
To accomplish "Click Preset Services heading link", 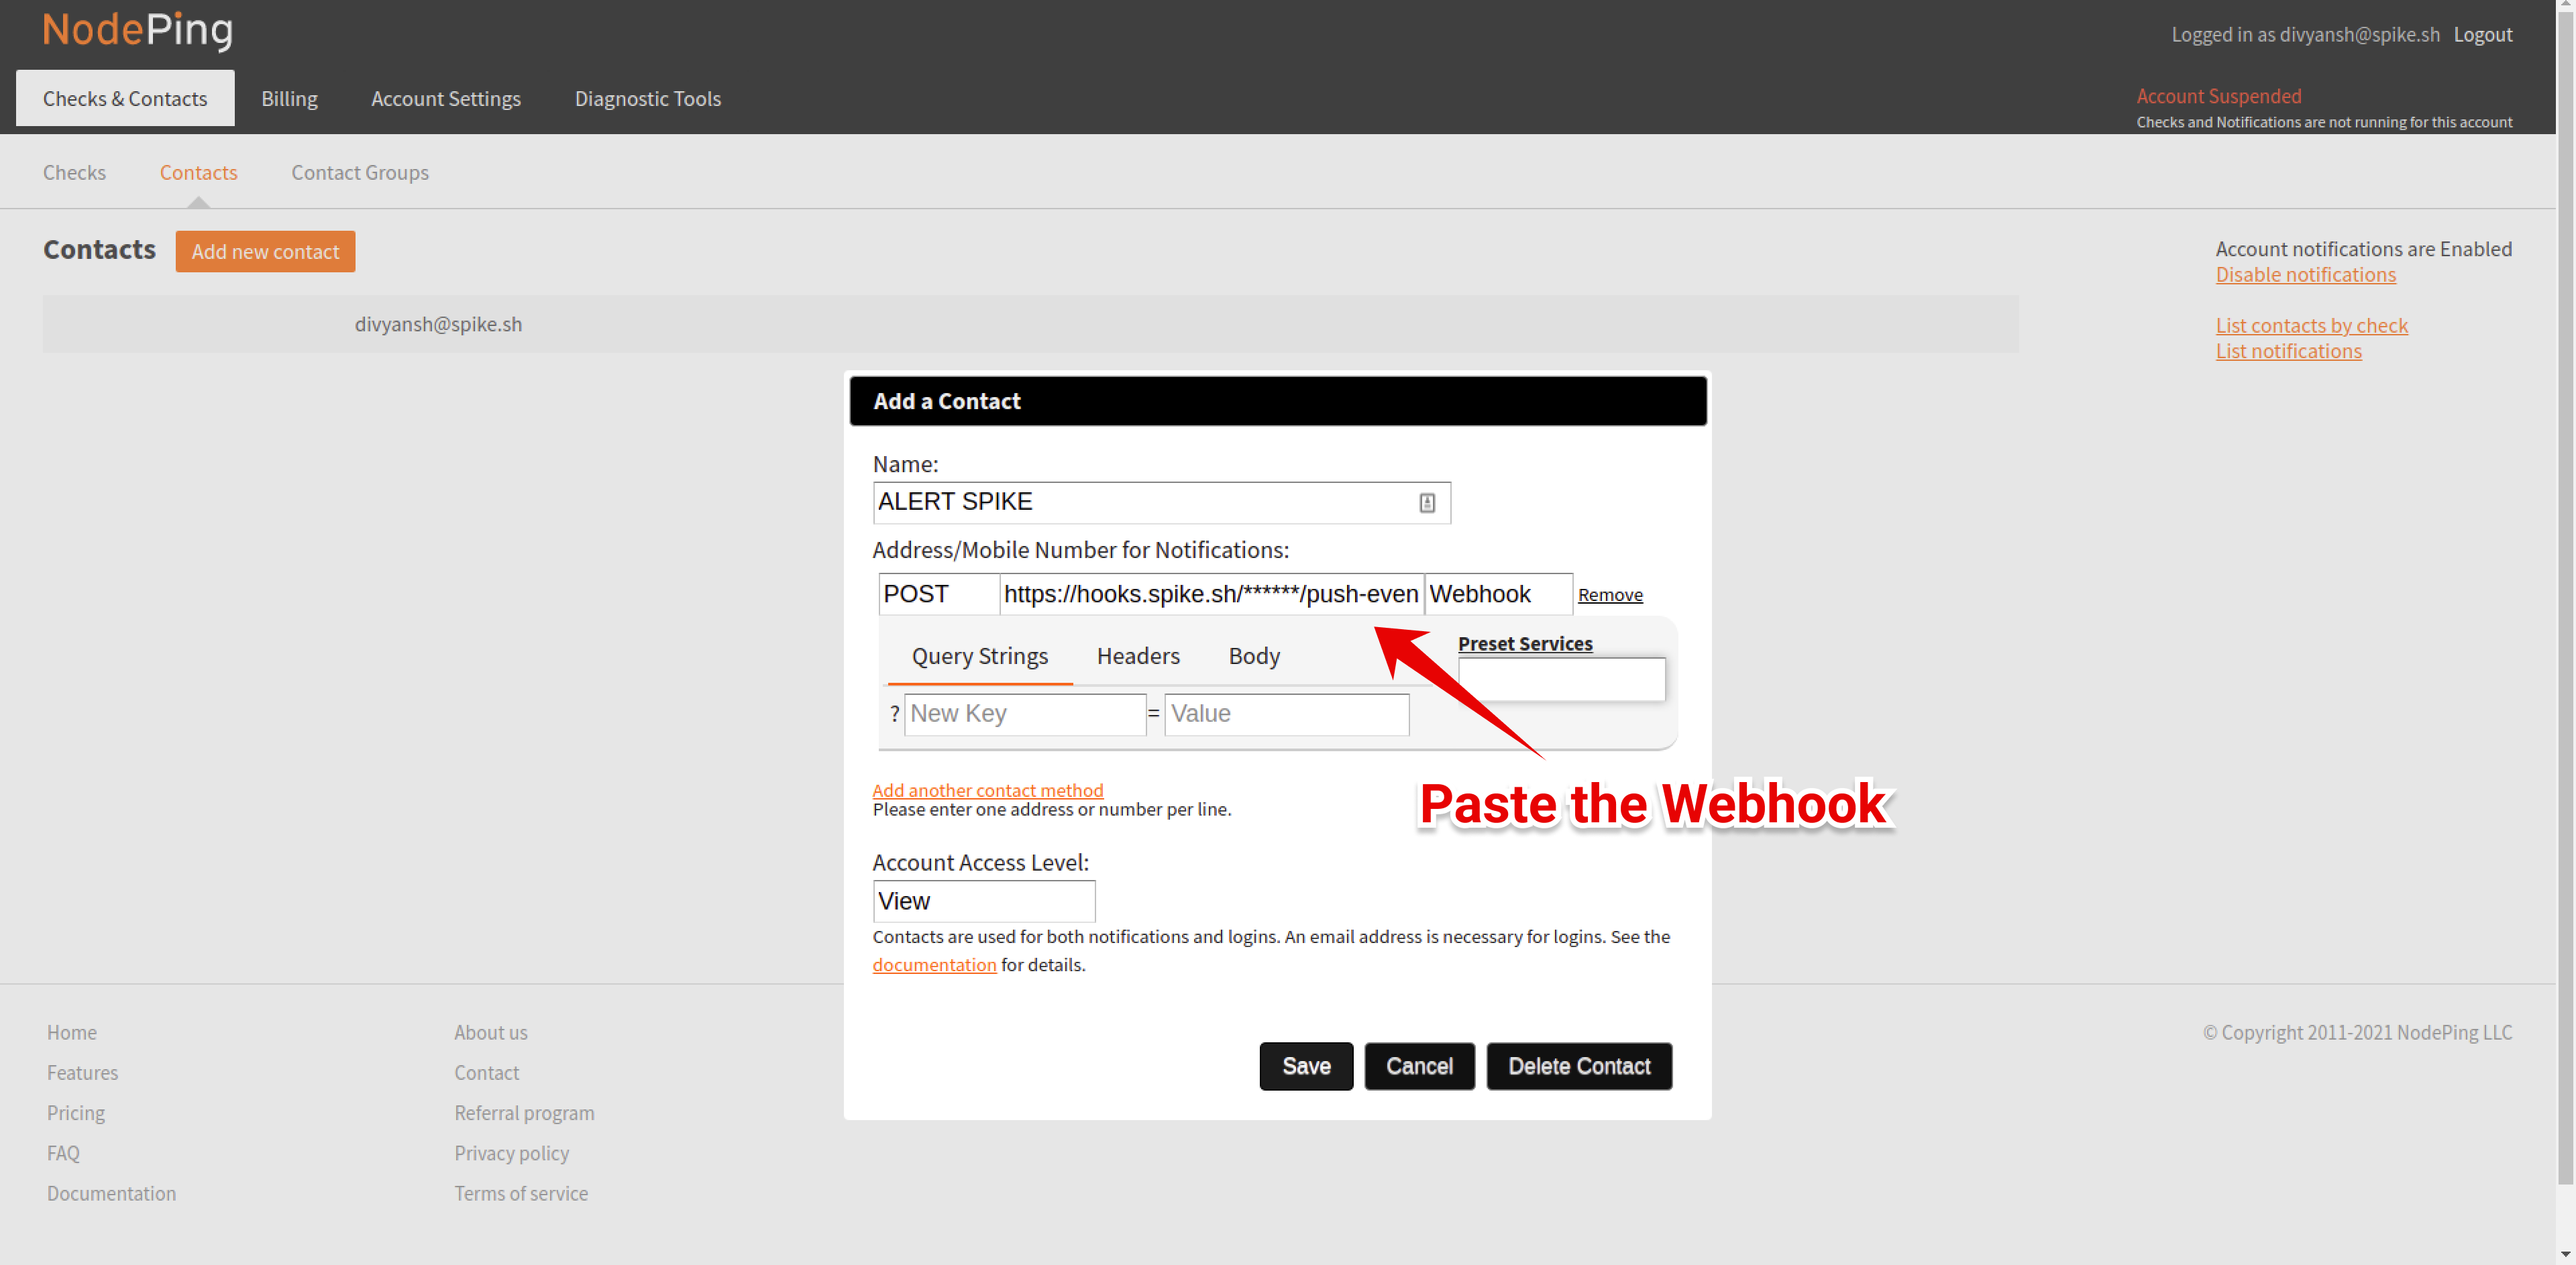I will [x=1526, y=644].
